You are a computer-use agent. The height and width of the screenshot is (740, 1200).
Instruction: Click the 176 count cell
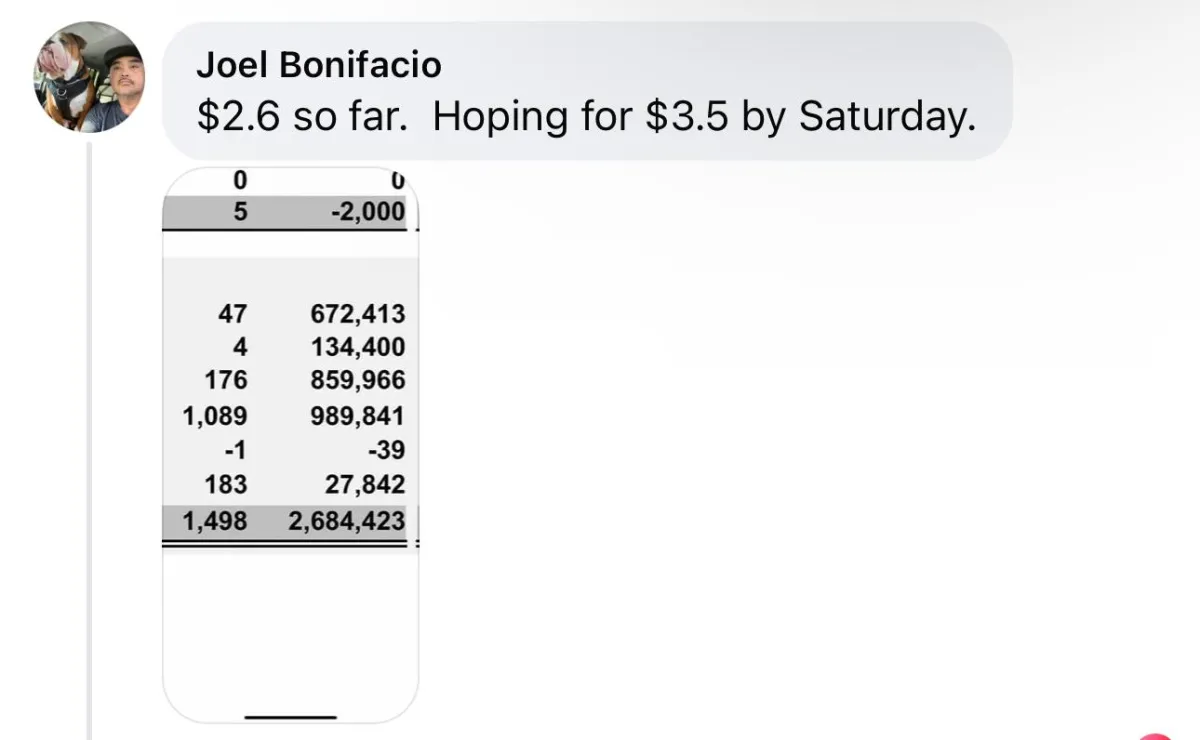pyautogui.click(x=225, y=381)
